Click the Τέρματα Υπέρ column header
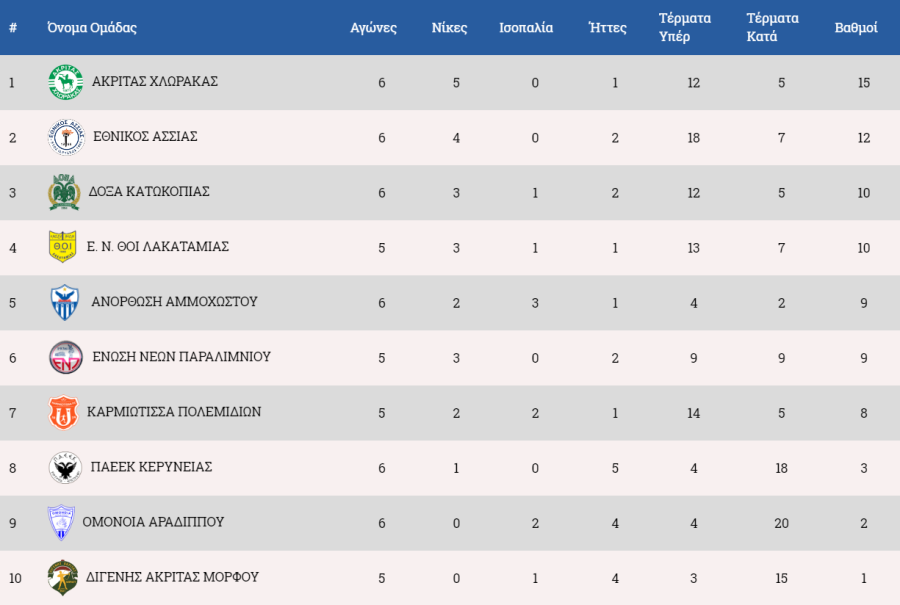Viewport: 900px width, 605px height. [685, 27]
